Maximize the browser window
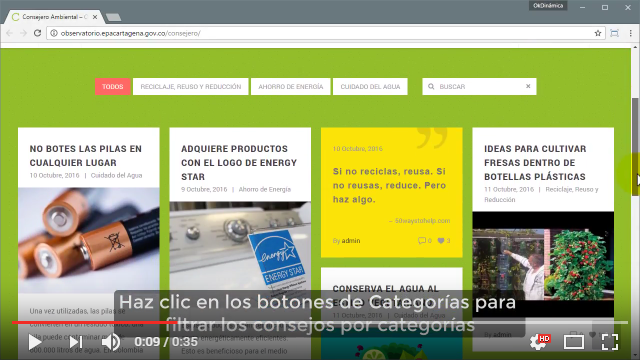640x360 pixels. (605, 7)
